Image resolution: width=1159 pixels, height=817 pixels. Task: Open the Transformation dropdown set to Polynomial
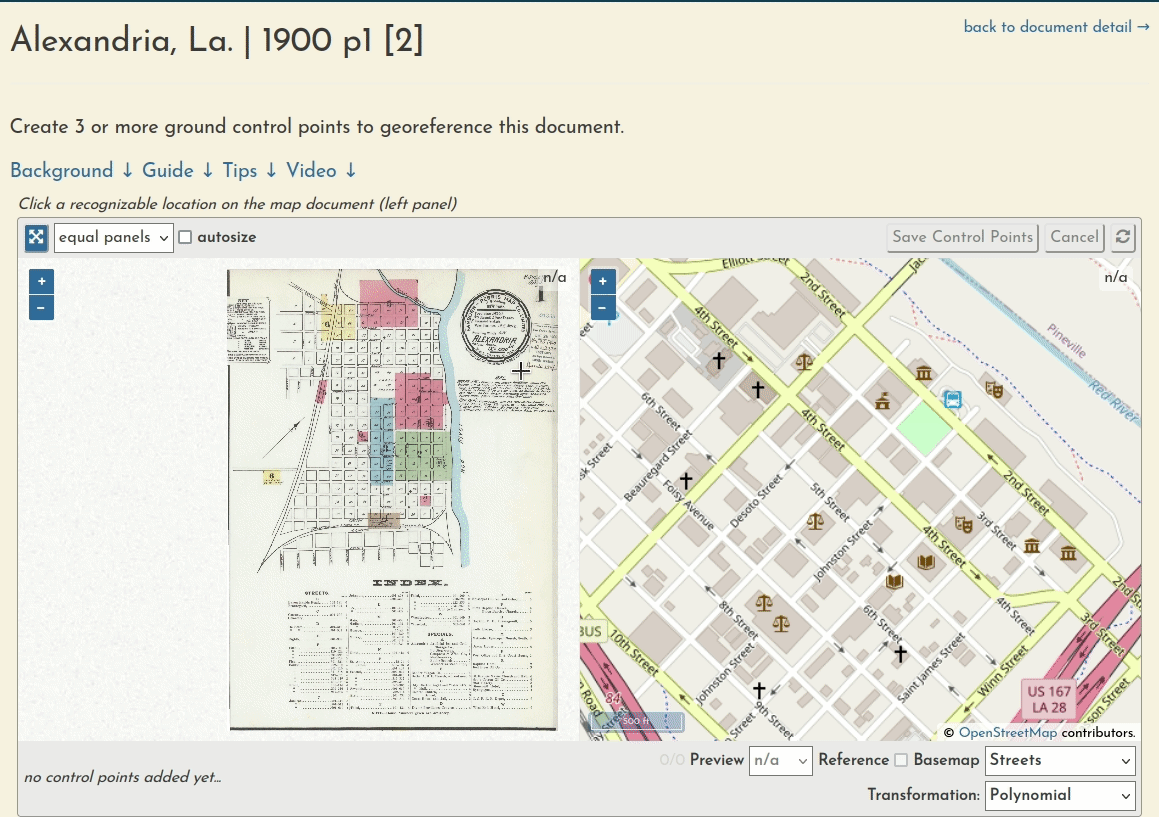click(x=1059, y=796)
